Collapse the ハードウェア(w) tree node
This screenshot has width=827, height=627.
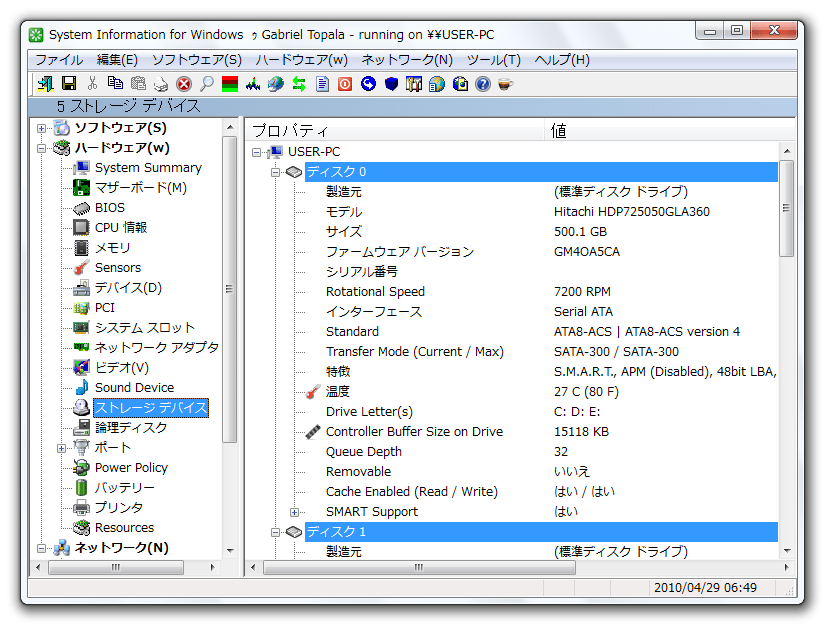(41, 148)
